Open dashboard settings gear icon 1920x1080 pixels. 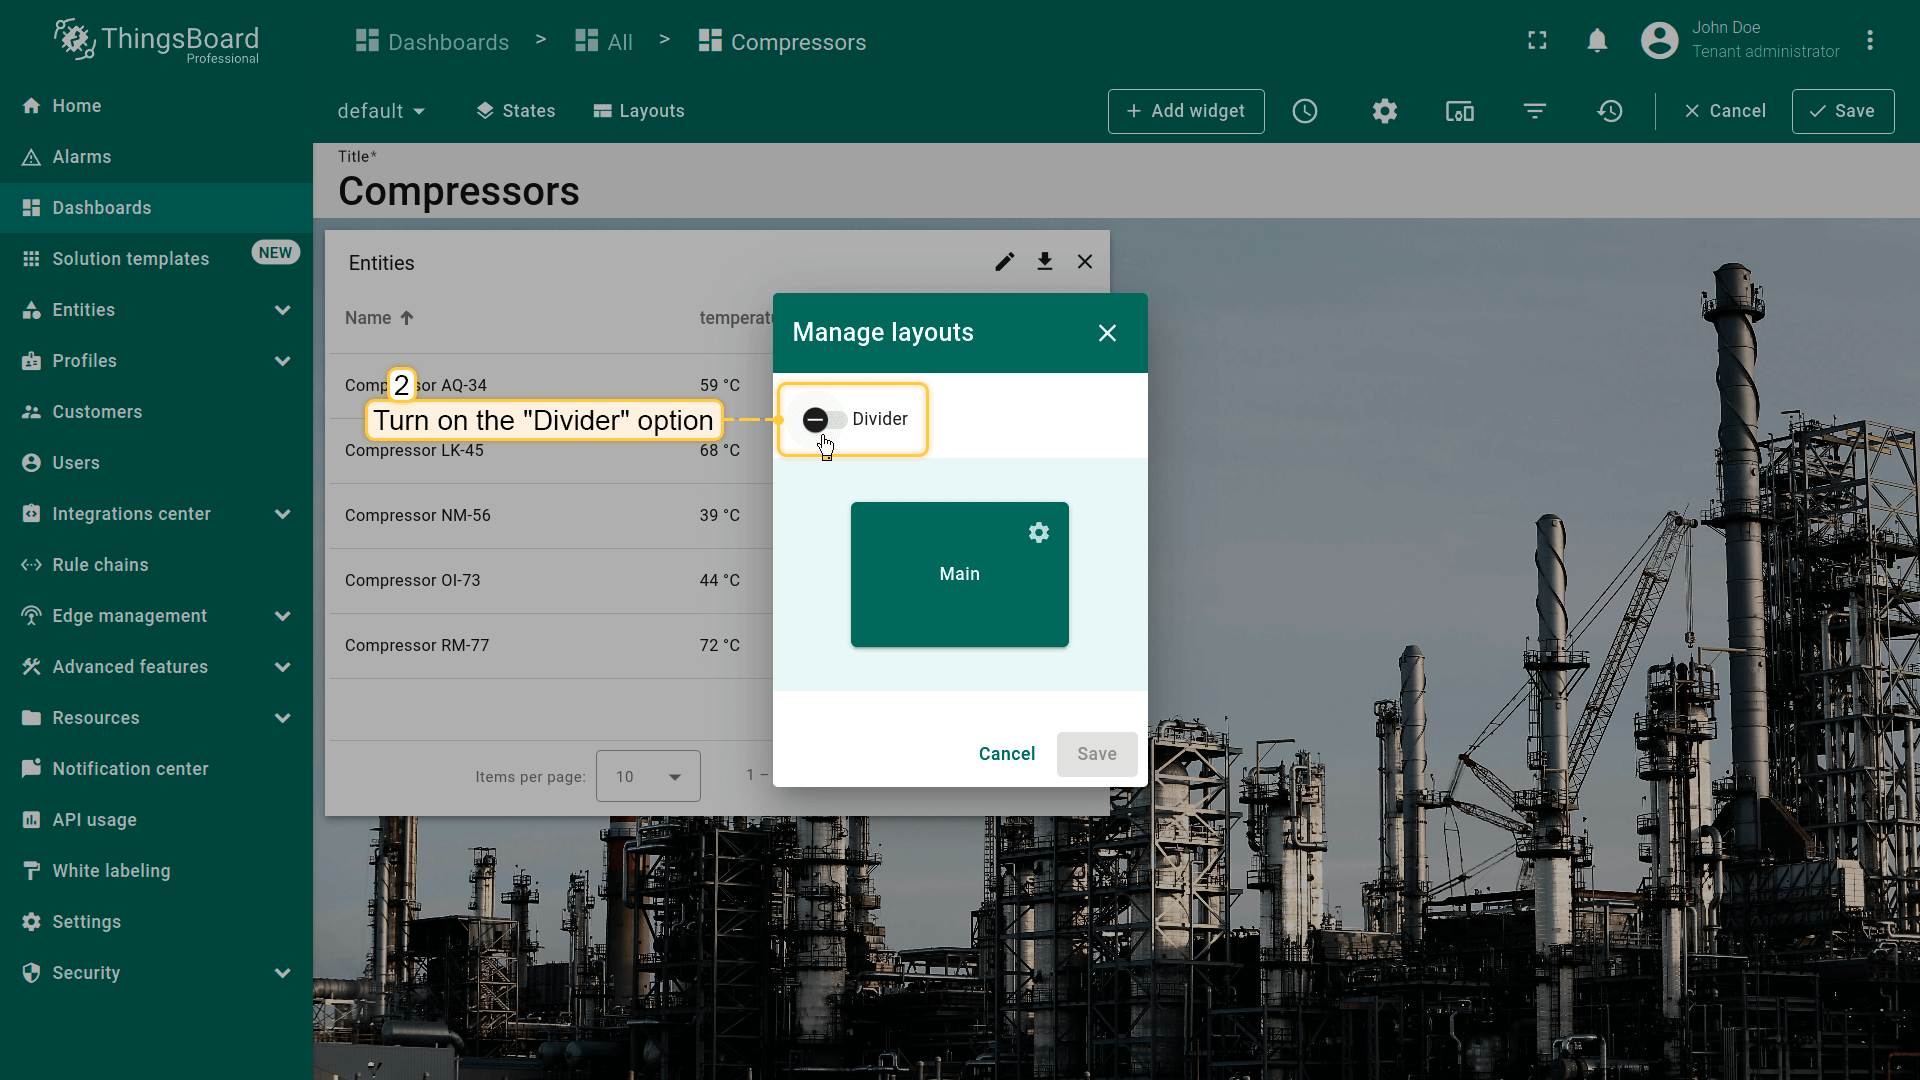[1384, 111]
